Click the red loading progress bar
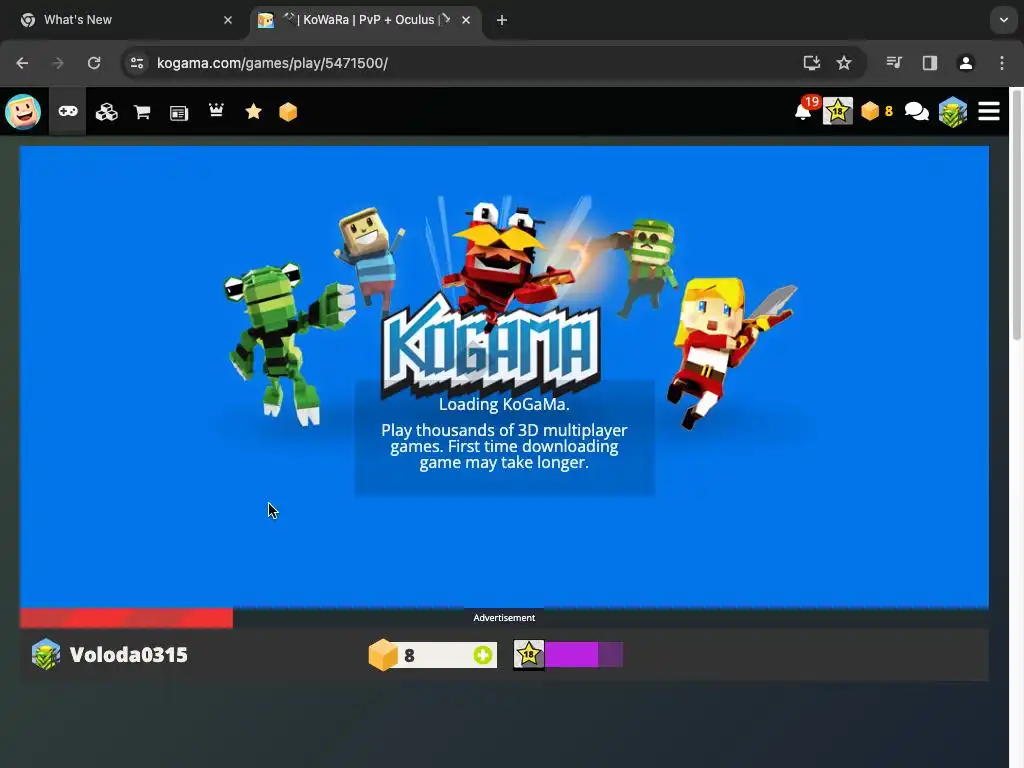Viewport: 1024px width, 768px height. pyautogui.click(x=126, y=618)
